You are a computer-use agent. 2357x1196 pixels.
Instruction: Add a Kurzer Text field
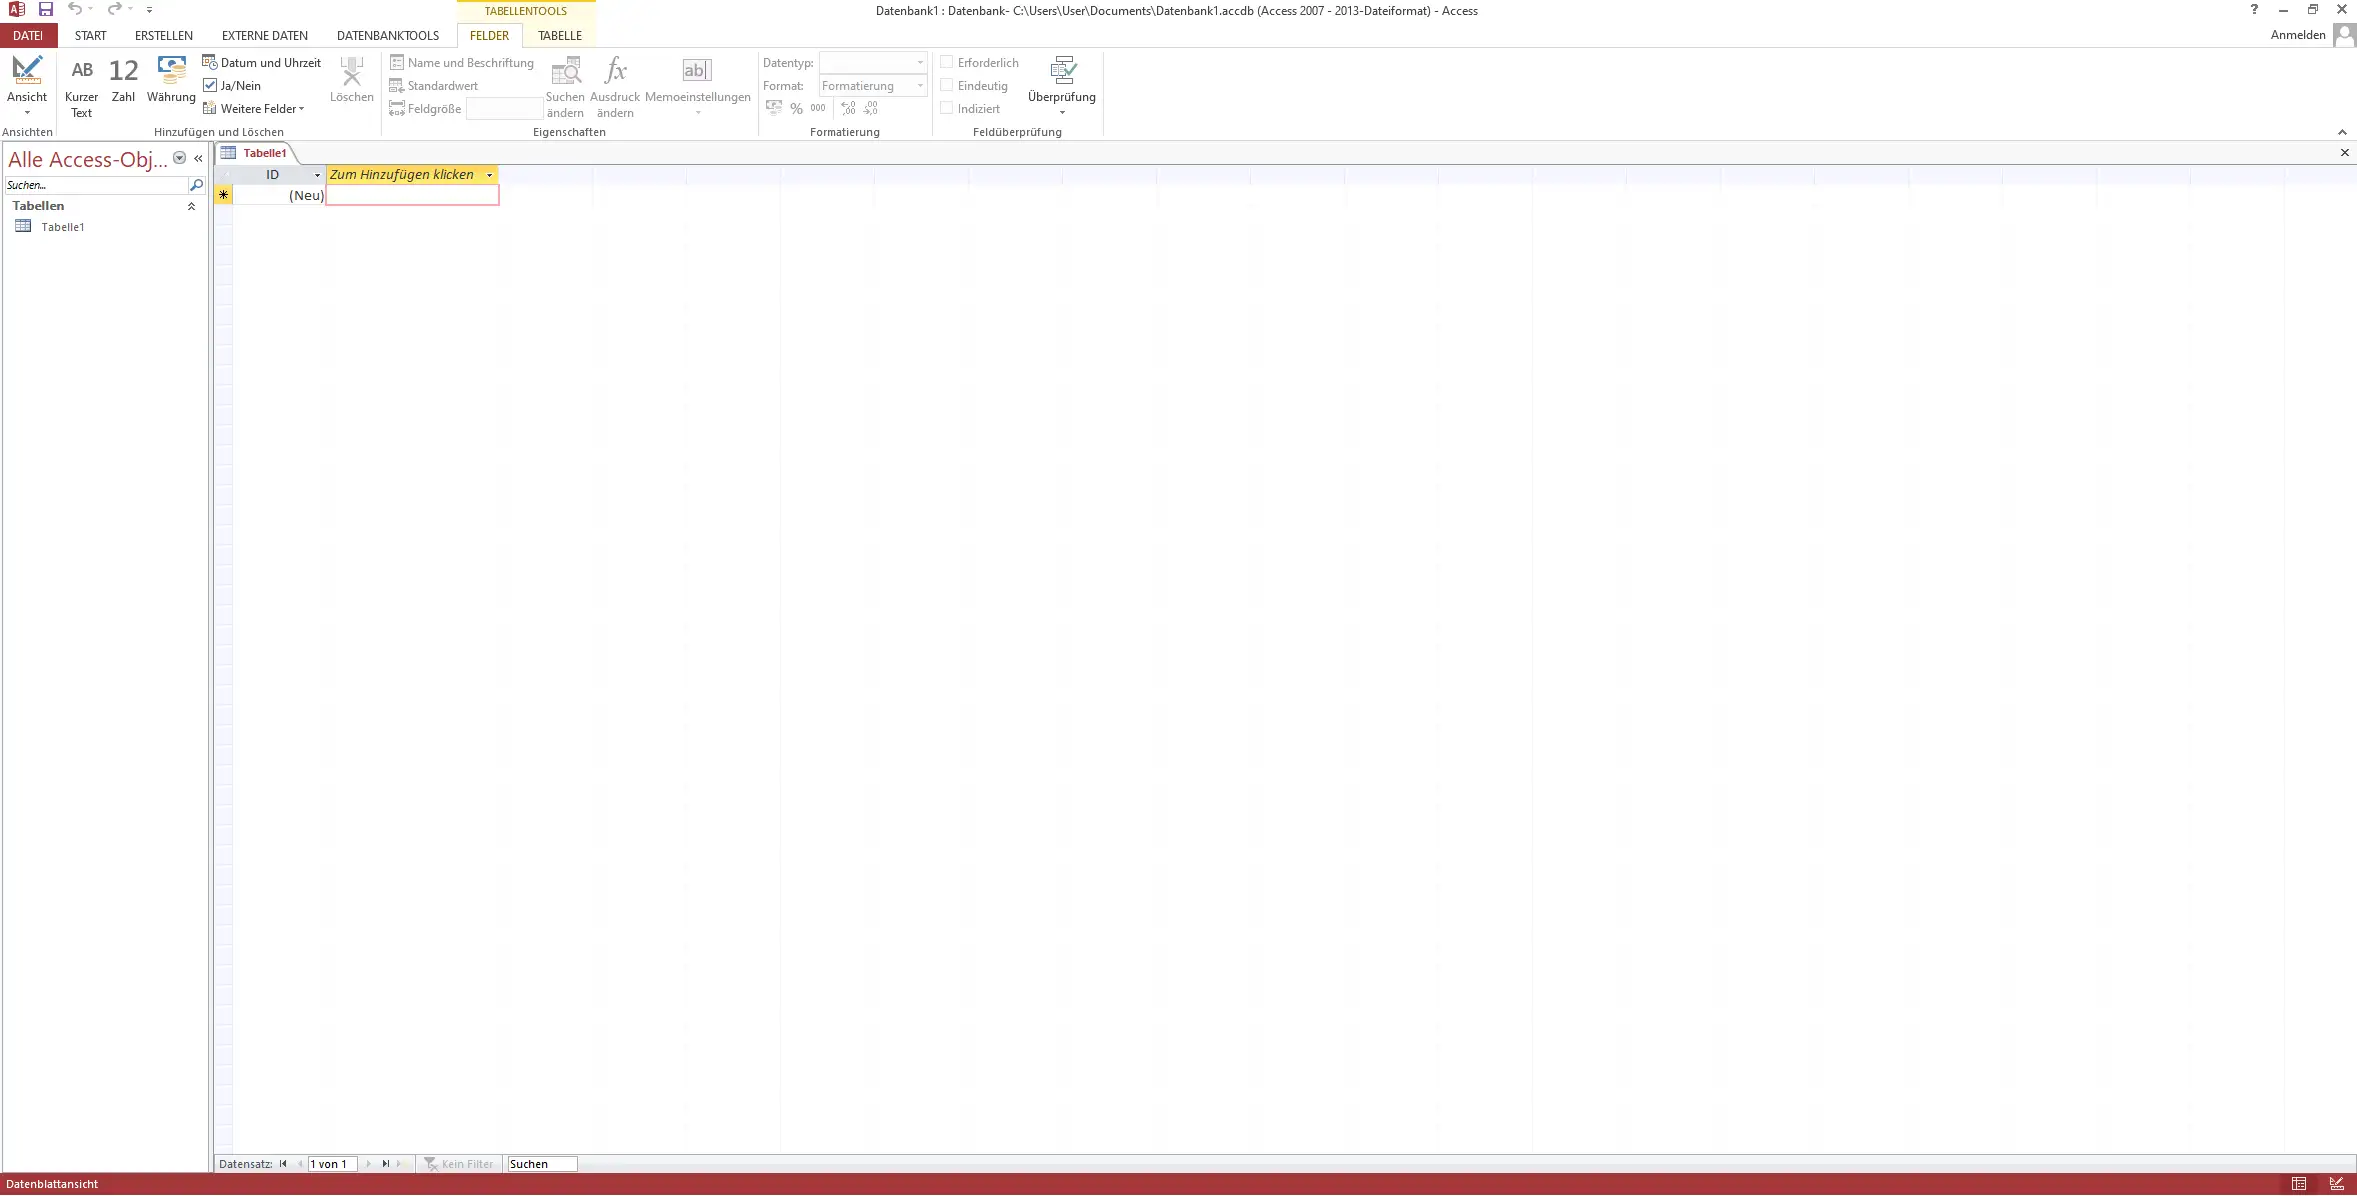pos(81,87)
